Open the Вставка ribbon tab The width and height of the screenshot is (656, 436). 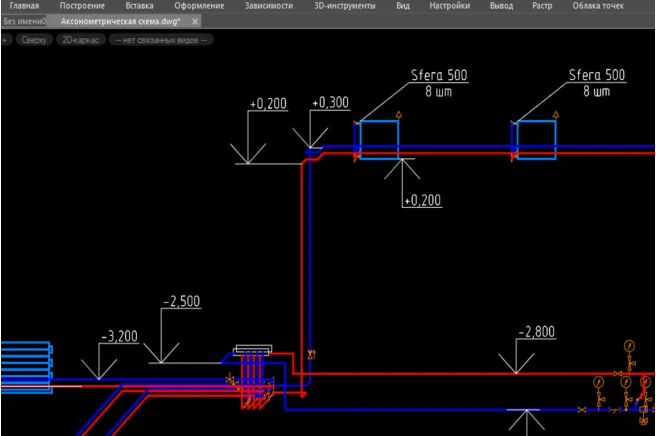pyautogui.click(x=139, y=6)
